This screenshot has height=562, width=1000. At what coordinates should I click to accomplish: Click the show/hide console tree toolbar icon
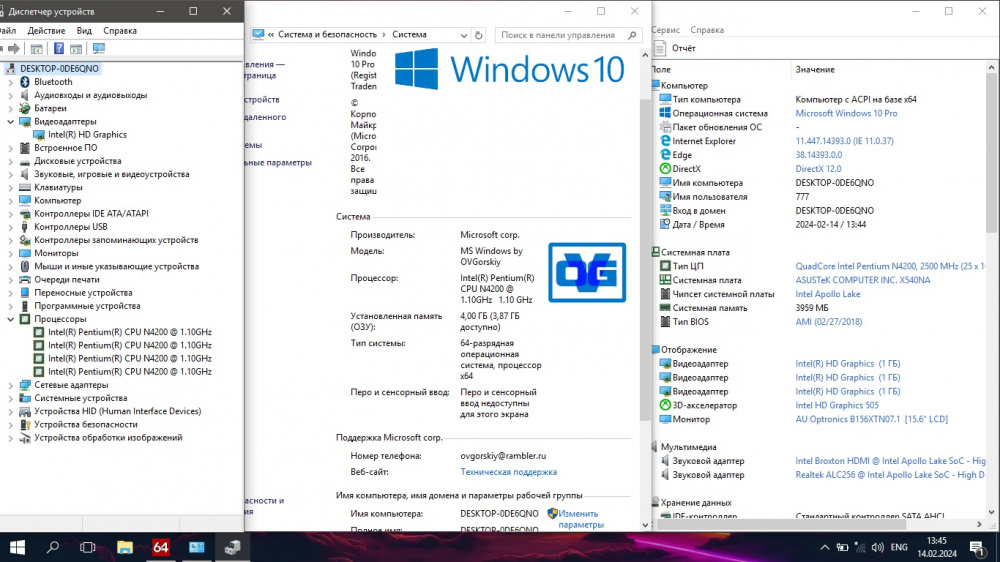(36, 48)
